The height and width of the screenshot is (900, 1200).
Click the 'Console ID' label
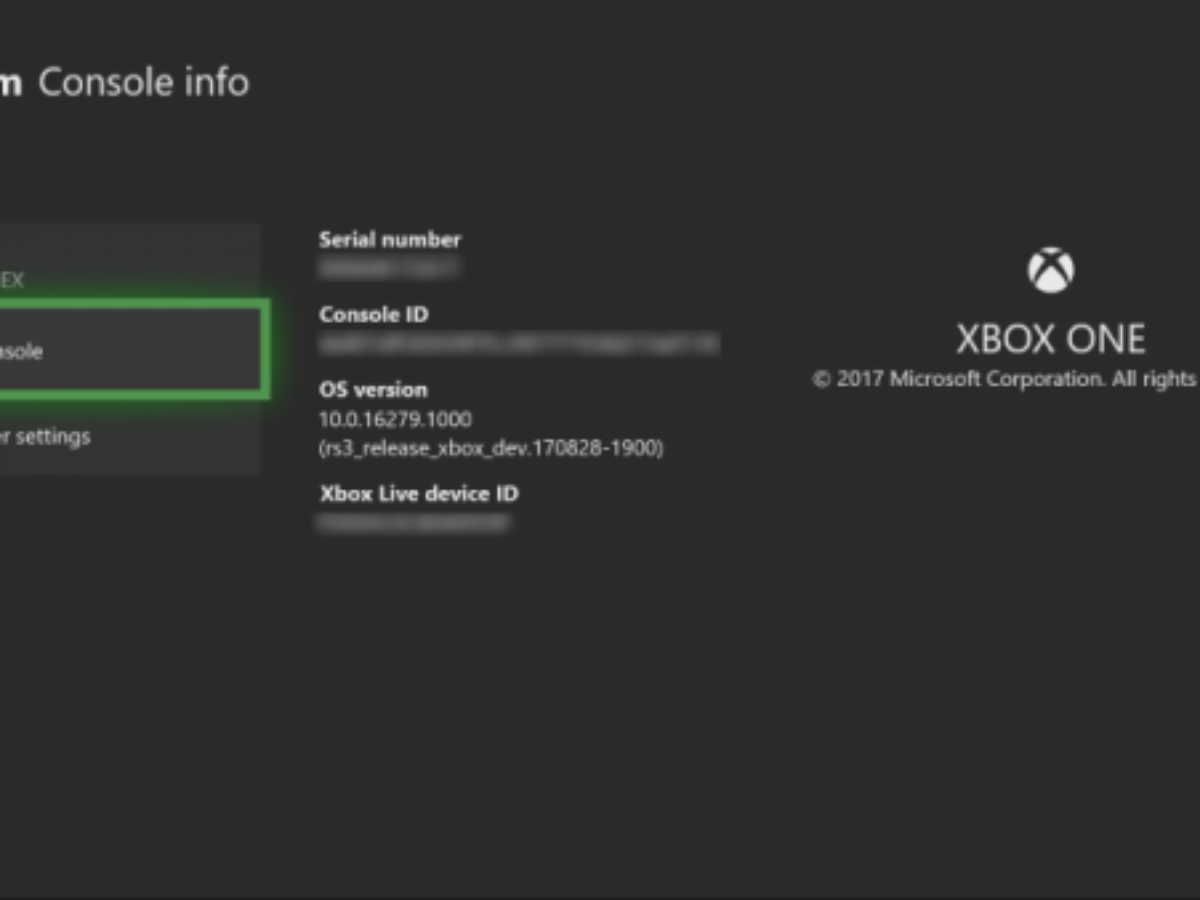373,315
